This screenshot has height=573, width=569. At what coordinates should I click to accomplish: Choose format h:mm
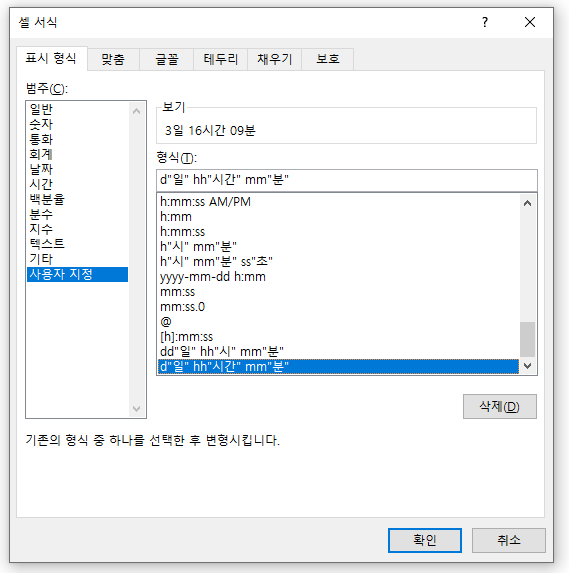point(338,217)
